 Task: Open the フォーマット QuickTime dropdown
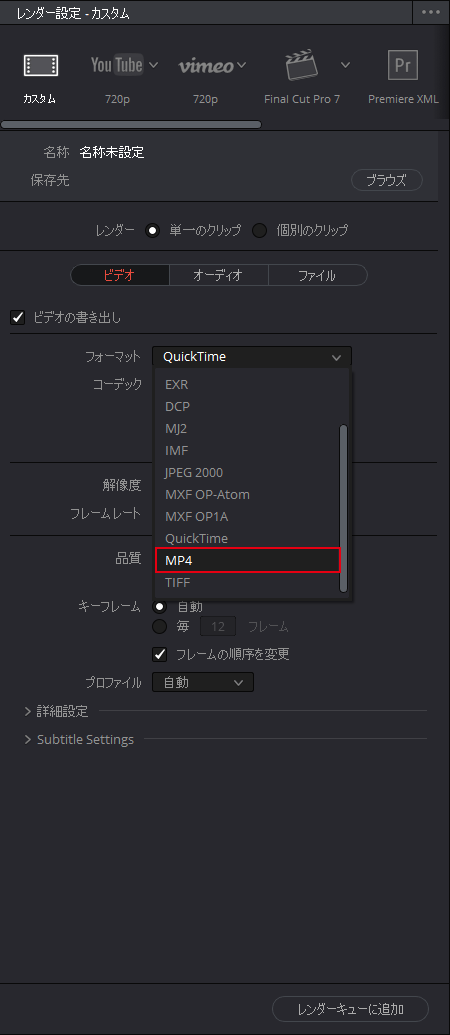tap(252, 357)
